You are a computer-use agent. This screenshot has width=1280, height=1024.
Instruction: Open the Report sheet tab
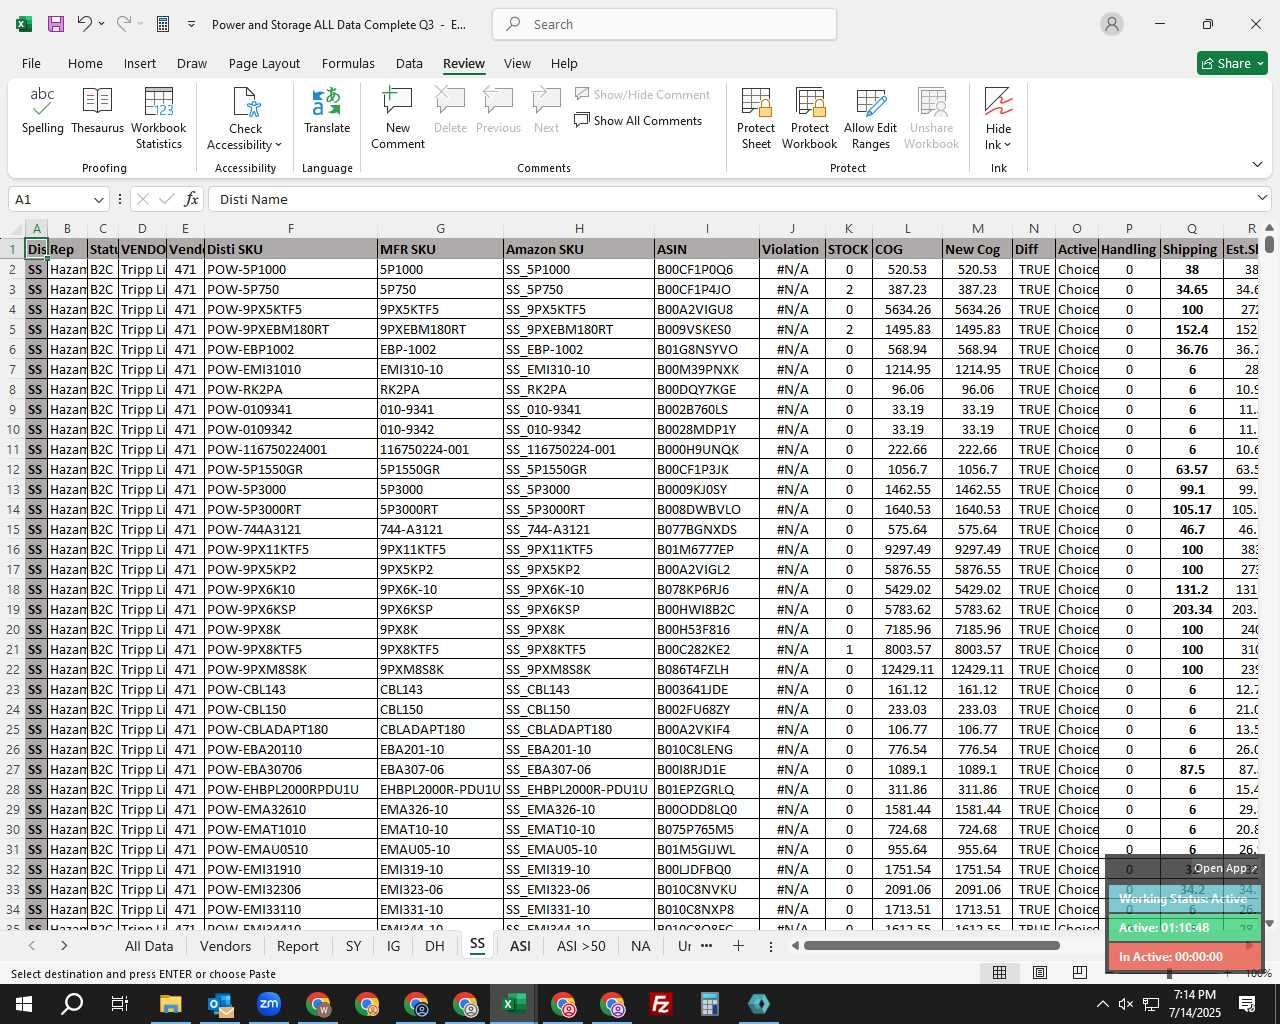[298, 946]
